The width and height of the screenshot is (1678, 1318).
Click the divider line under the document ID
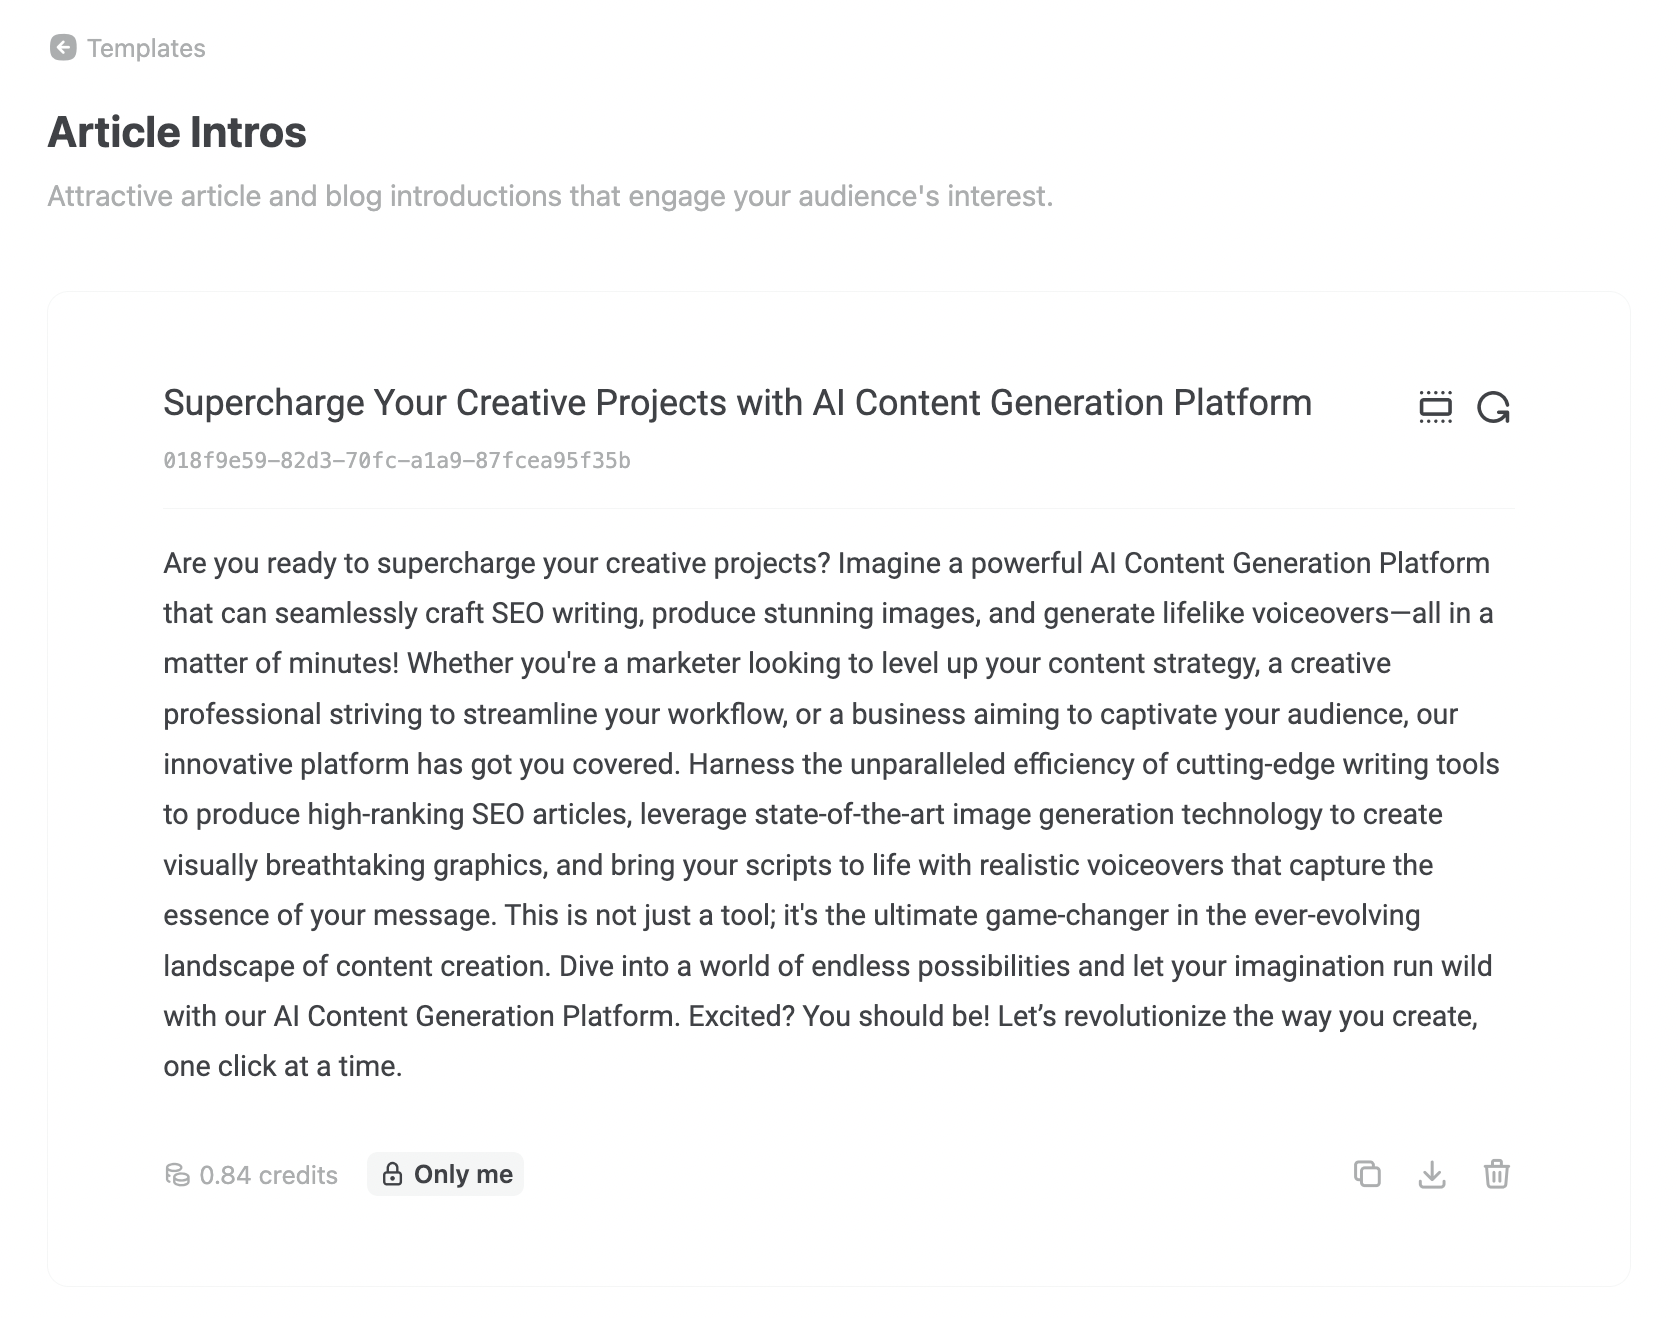[x=838, y=508]
